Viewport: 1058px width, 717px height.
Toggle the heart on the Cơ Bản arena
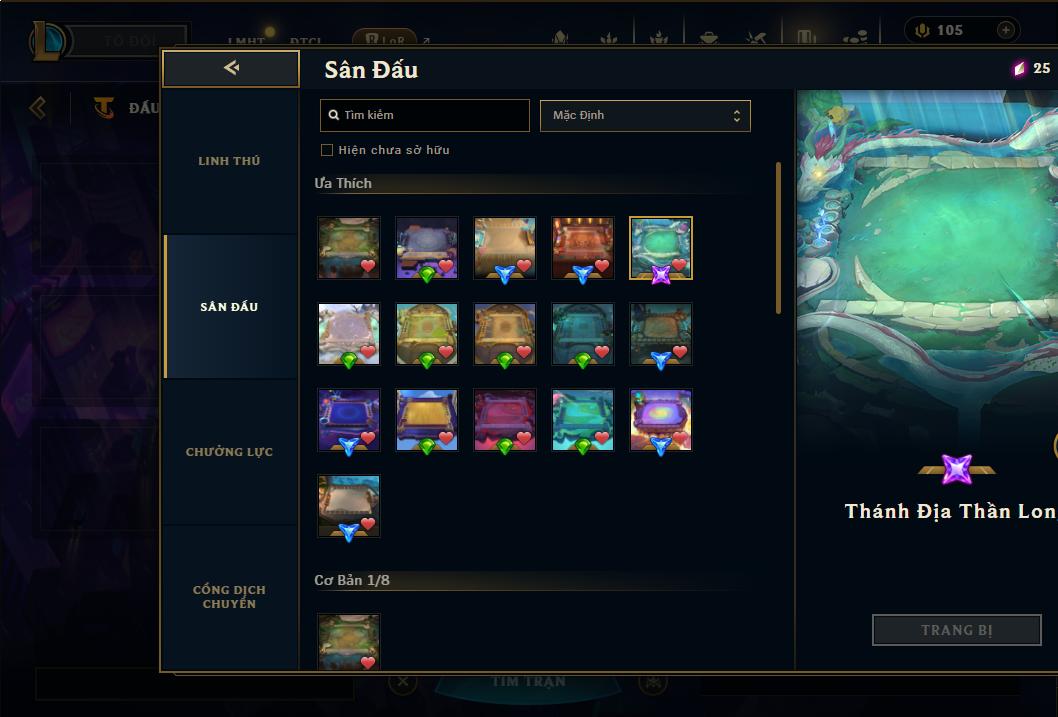pos(368,662)
